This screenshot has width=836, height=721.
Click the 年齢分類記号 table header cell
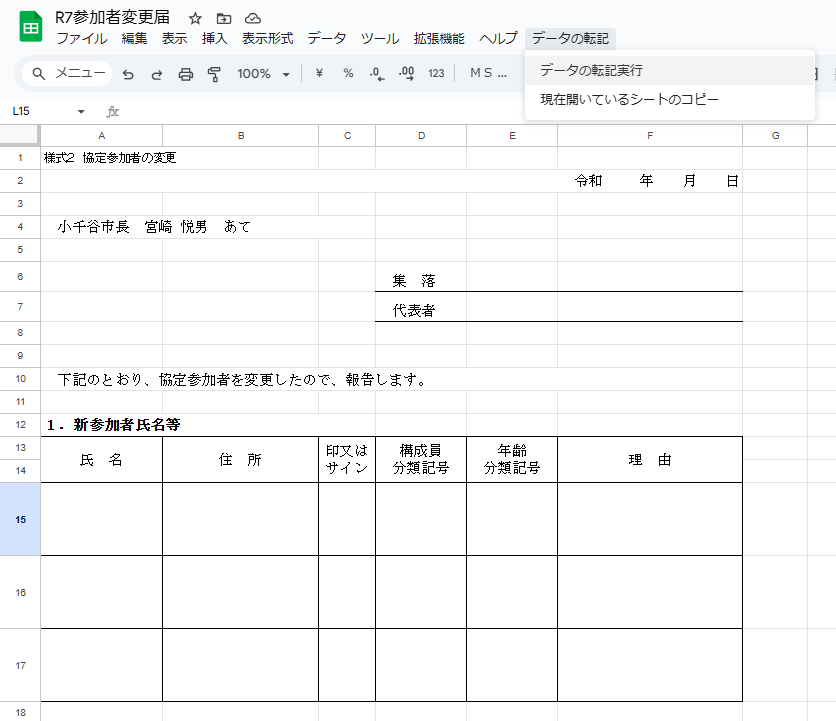[512, 460]
